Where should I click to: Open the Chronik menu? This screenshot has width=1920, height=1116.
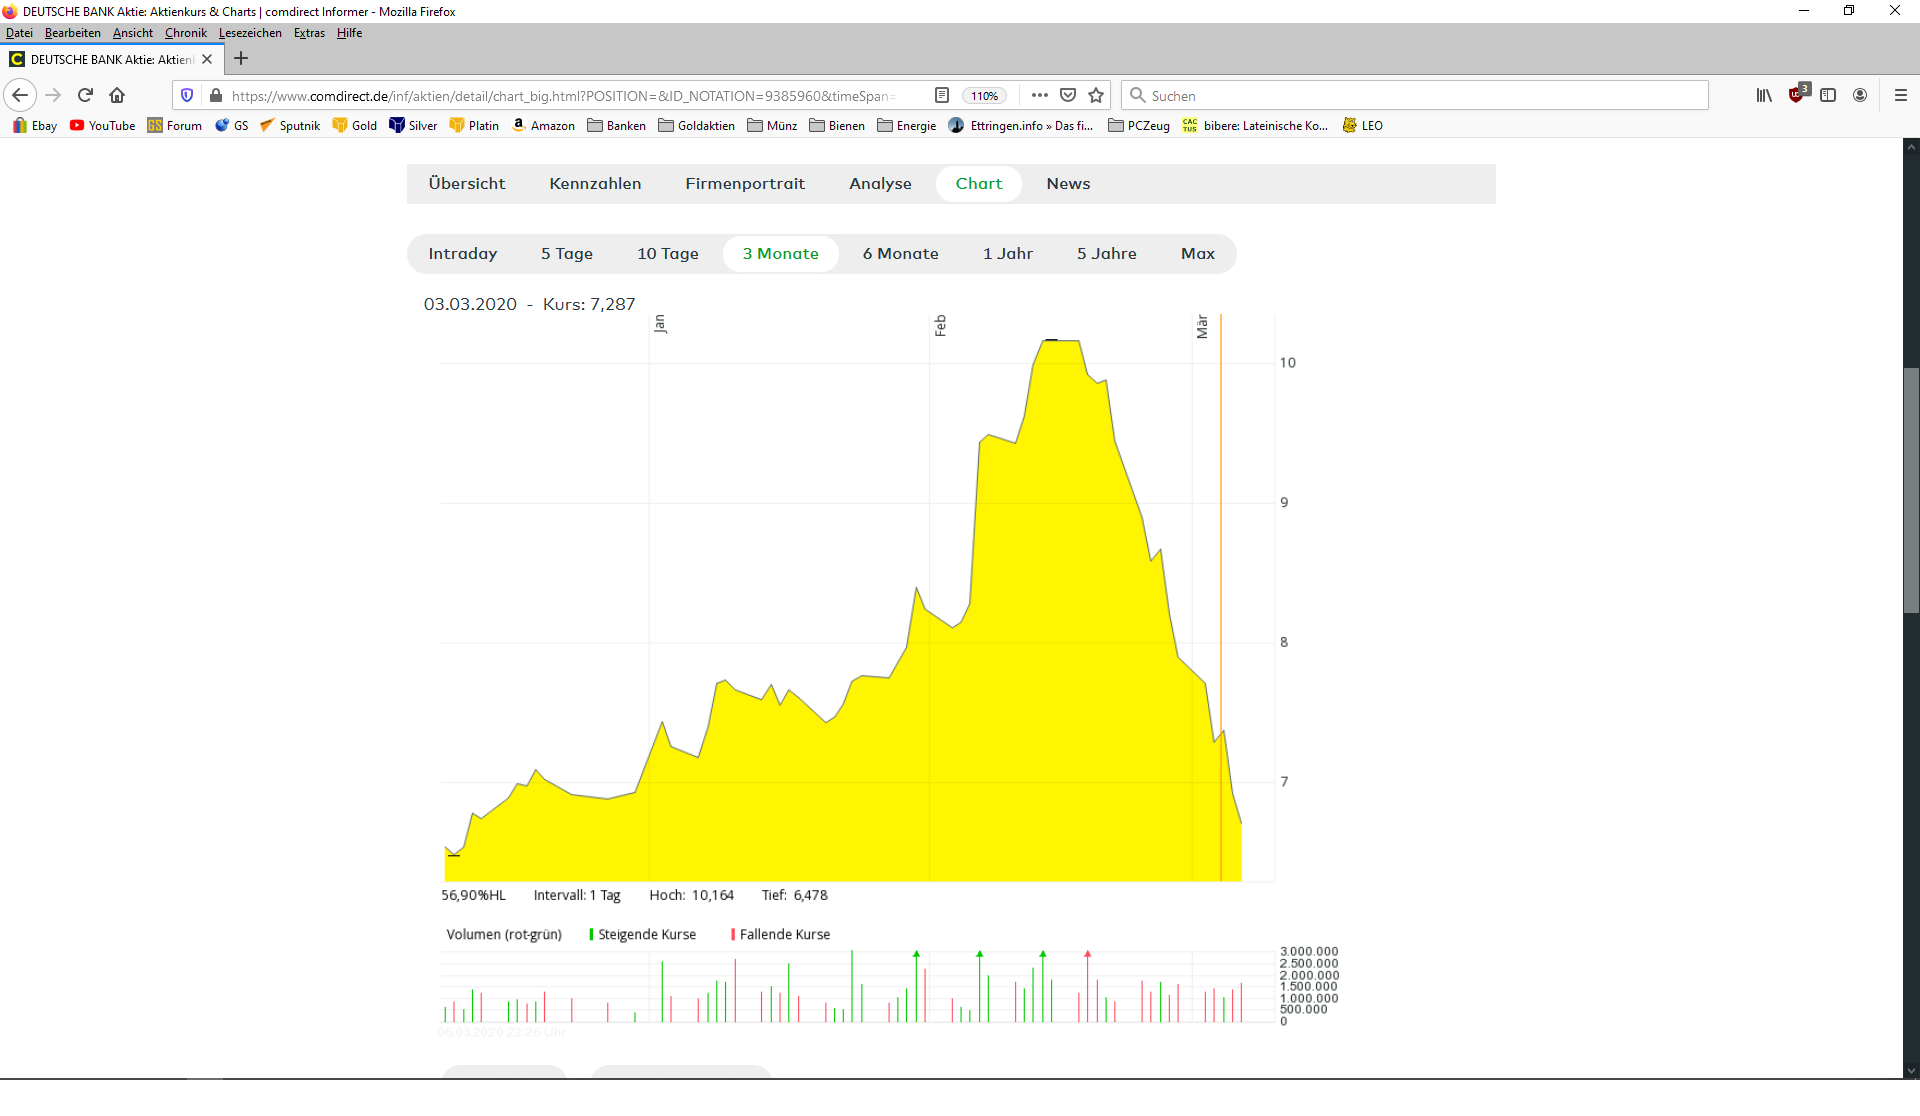tap(186, 33)
